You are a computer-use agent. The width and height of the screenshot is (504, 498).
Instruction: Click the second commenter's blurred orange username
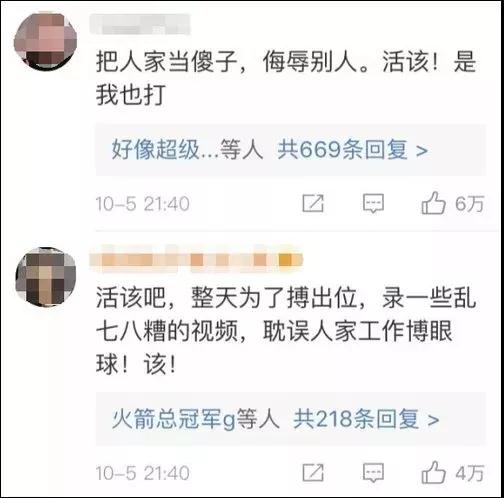click(196, 259)
